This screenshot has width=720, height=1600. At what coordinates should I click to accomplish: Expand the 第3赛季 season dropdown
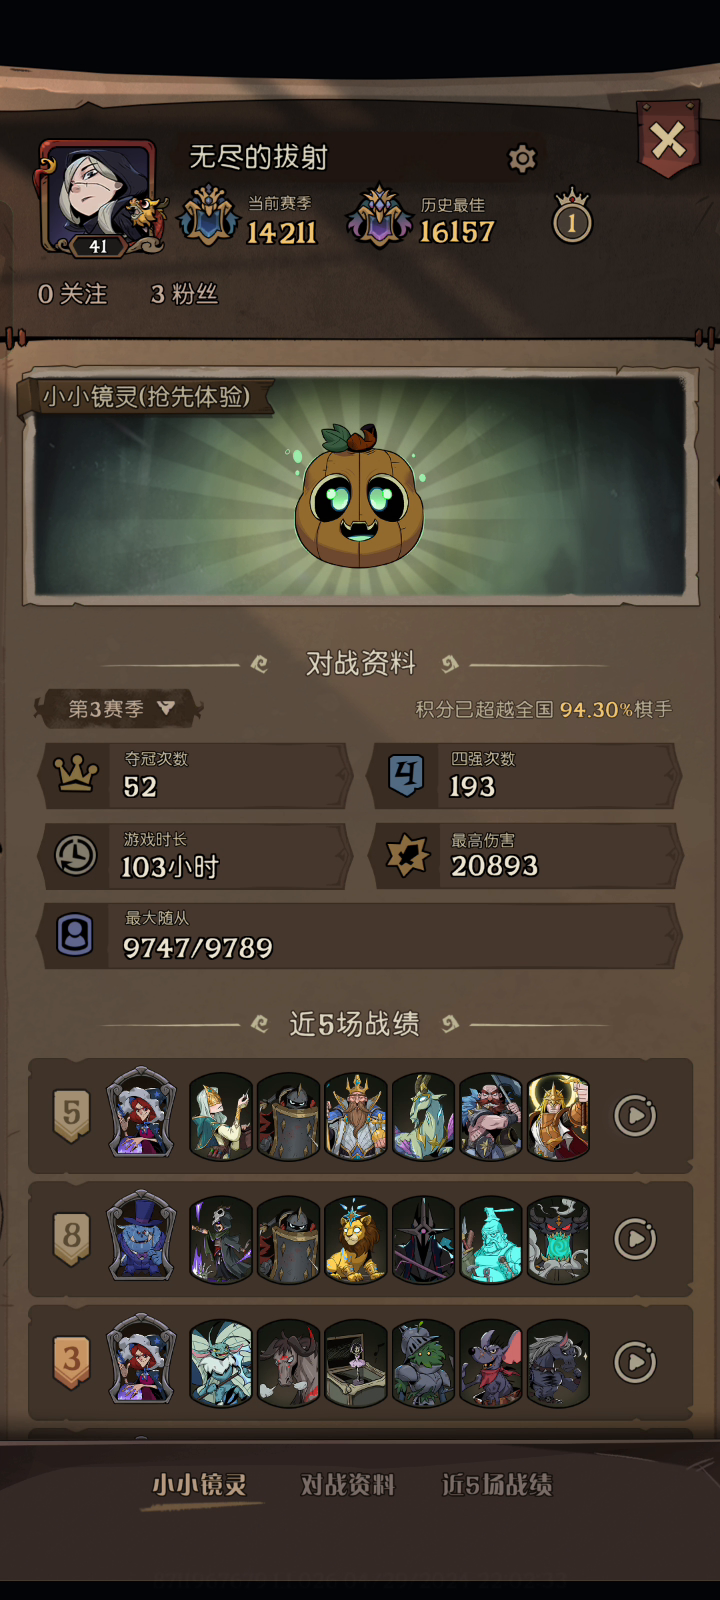[120, 709]
